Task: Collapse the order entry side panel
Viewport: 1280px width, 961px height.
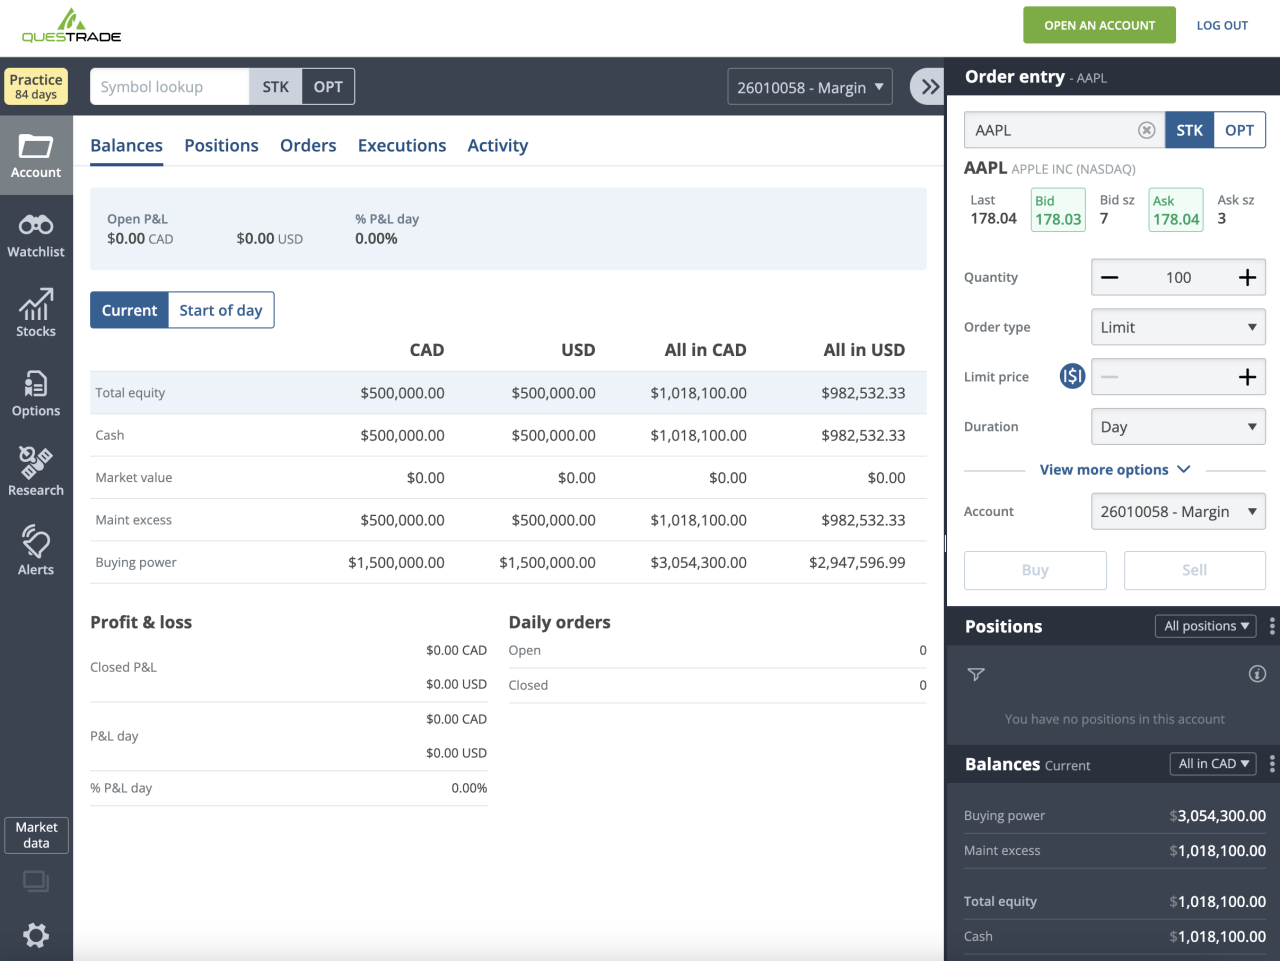Action: [929, 87]
